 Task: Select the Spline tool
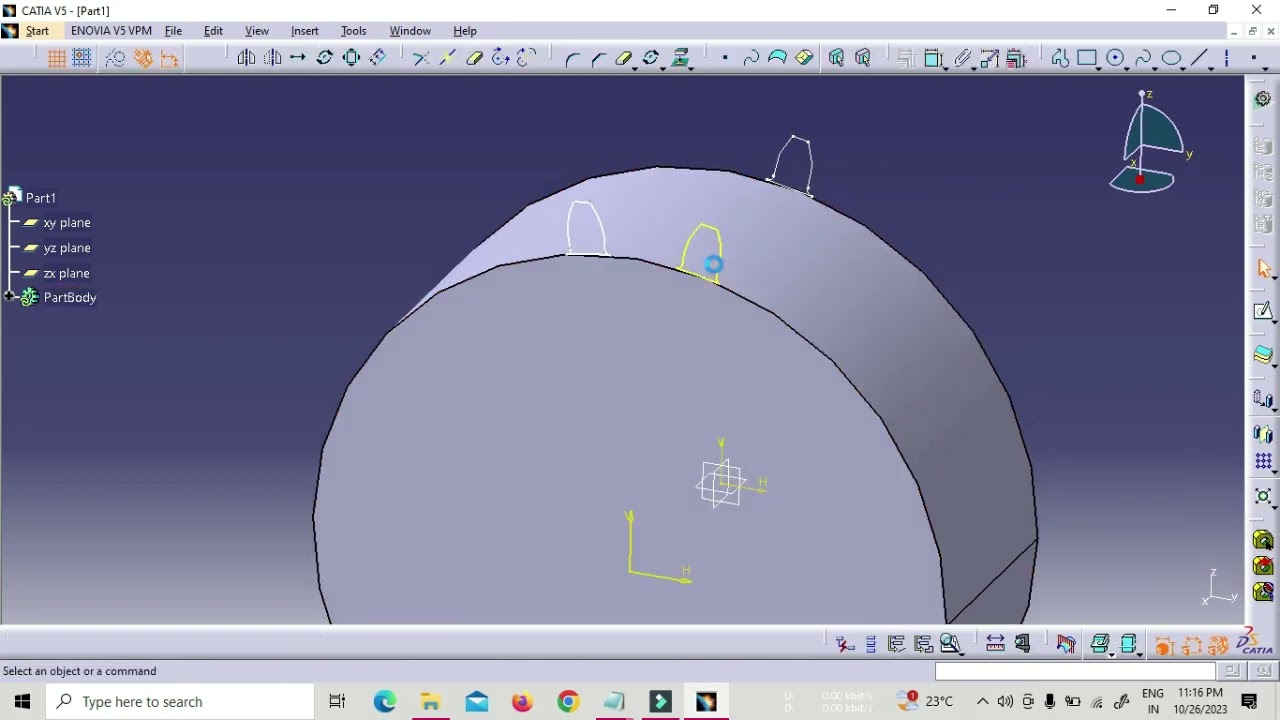(x=1143, y=58)
